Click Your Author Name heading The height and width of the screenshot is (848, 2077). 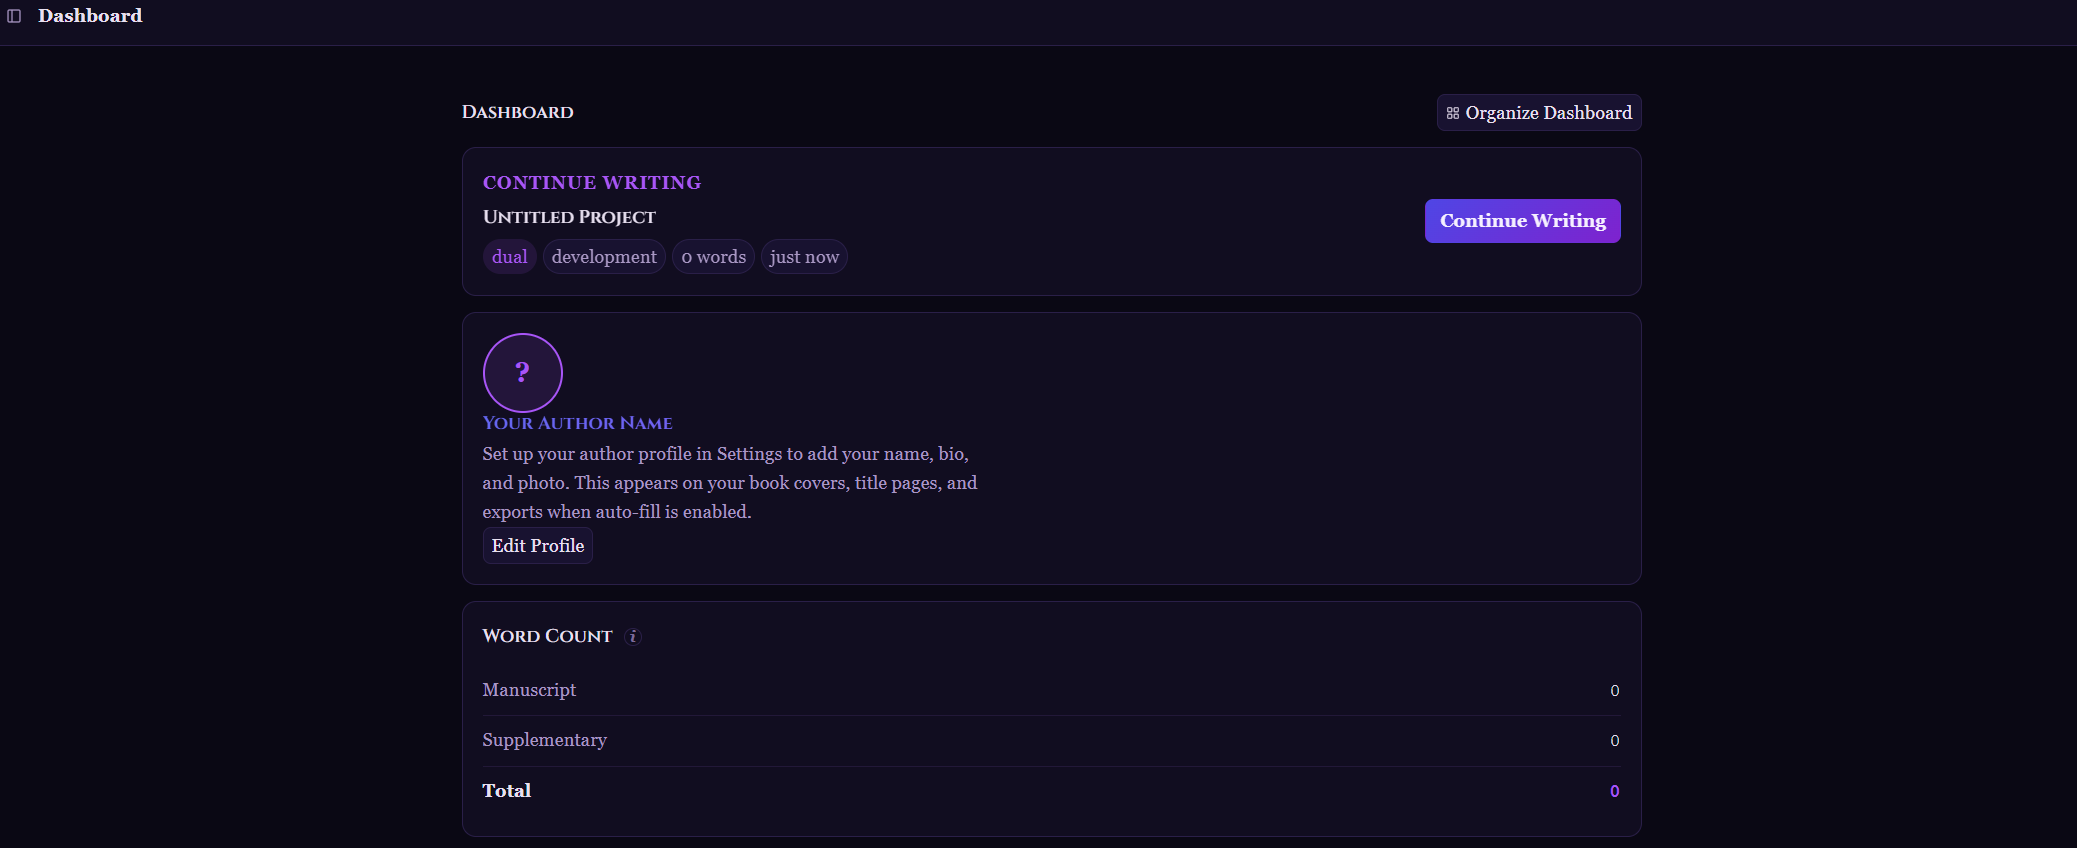[x=577, y=423]
